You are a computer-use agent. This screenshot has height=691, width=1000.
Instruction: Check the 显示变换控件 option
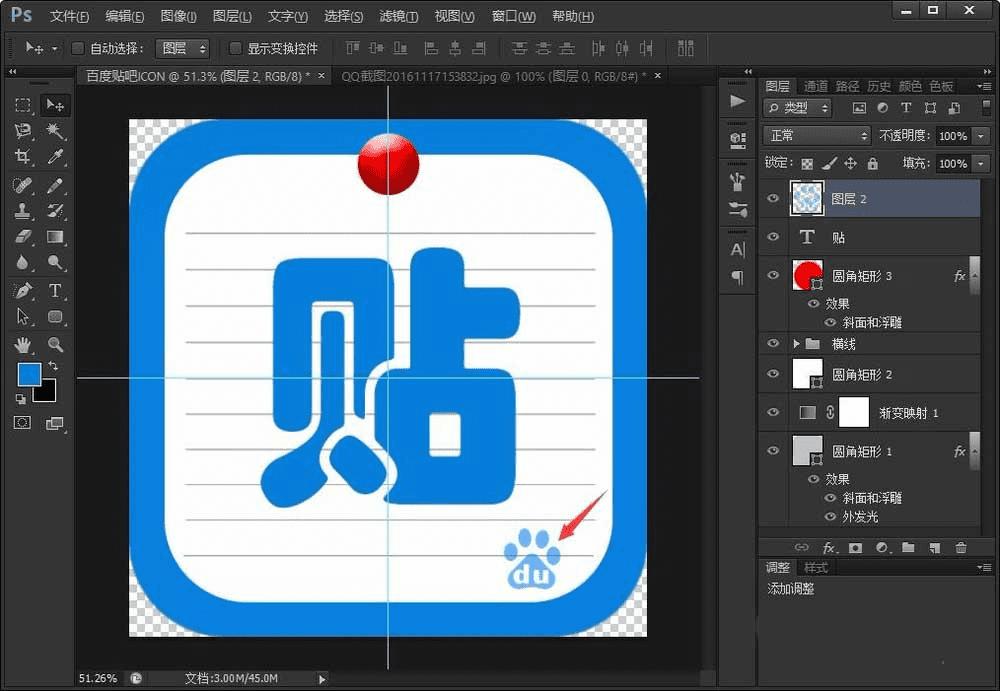click(x=235, y=48)
